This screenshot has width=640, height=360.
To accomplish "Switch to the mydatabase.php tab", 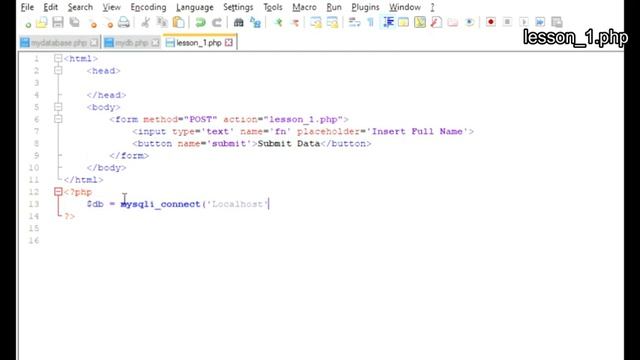I will pos(59,42).
